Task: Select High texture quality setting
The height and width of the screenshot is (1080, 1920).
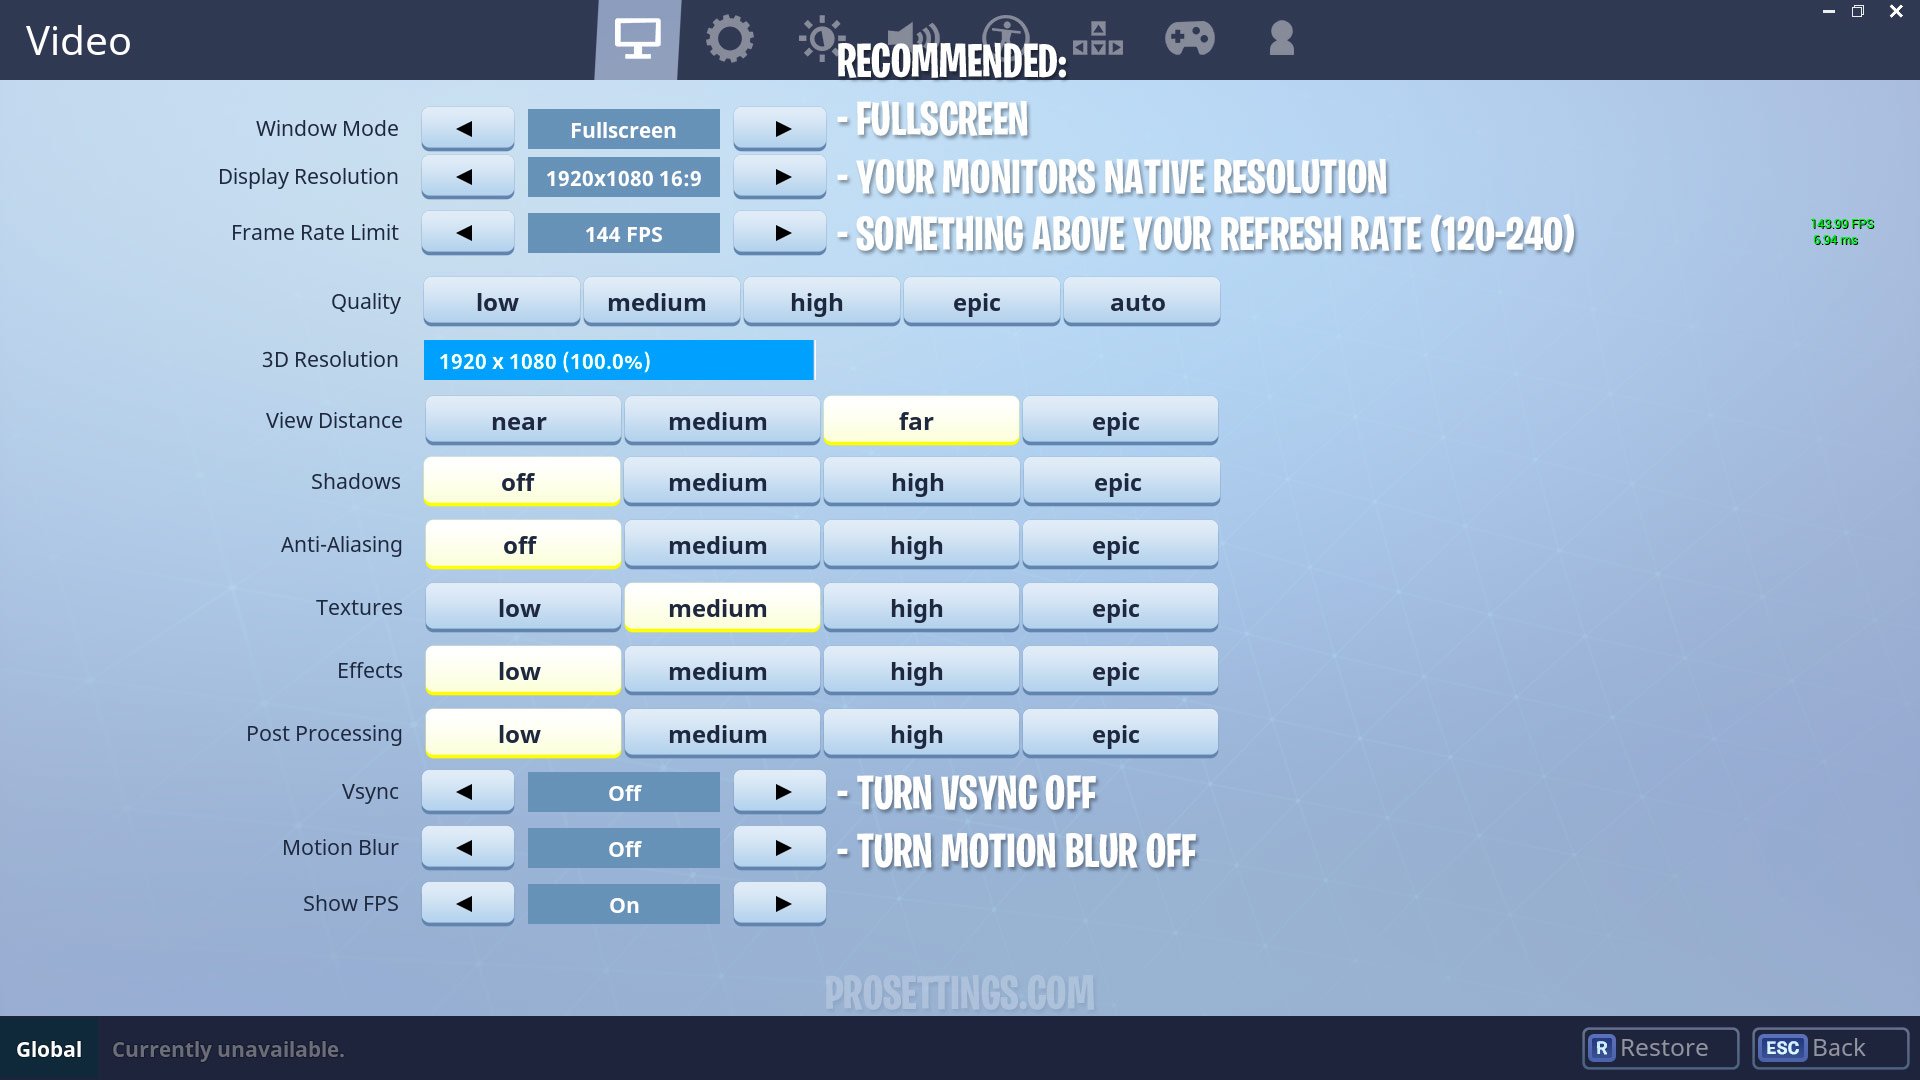Action: (918, 608)
